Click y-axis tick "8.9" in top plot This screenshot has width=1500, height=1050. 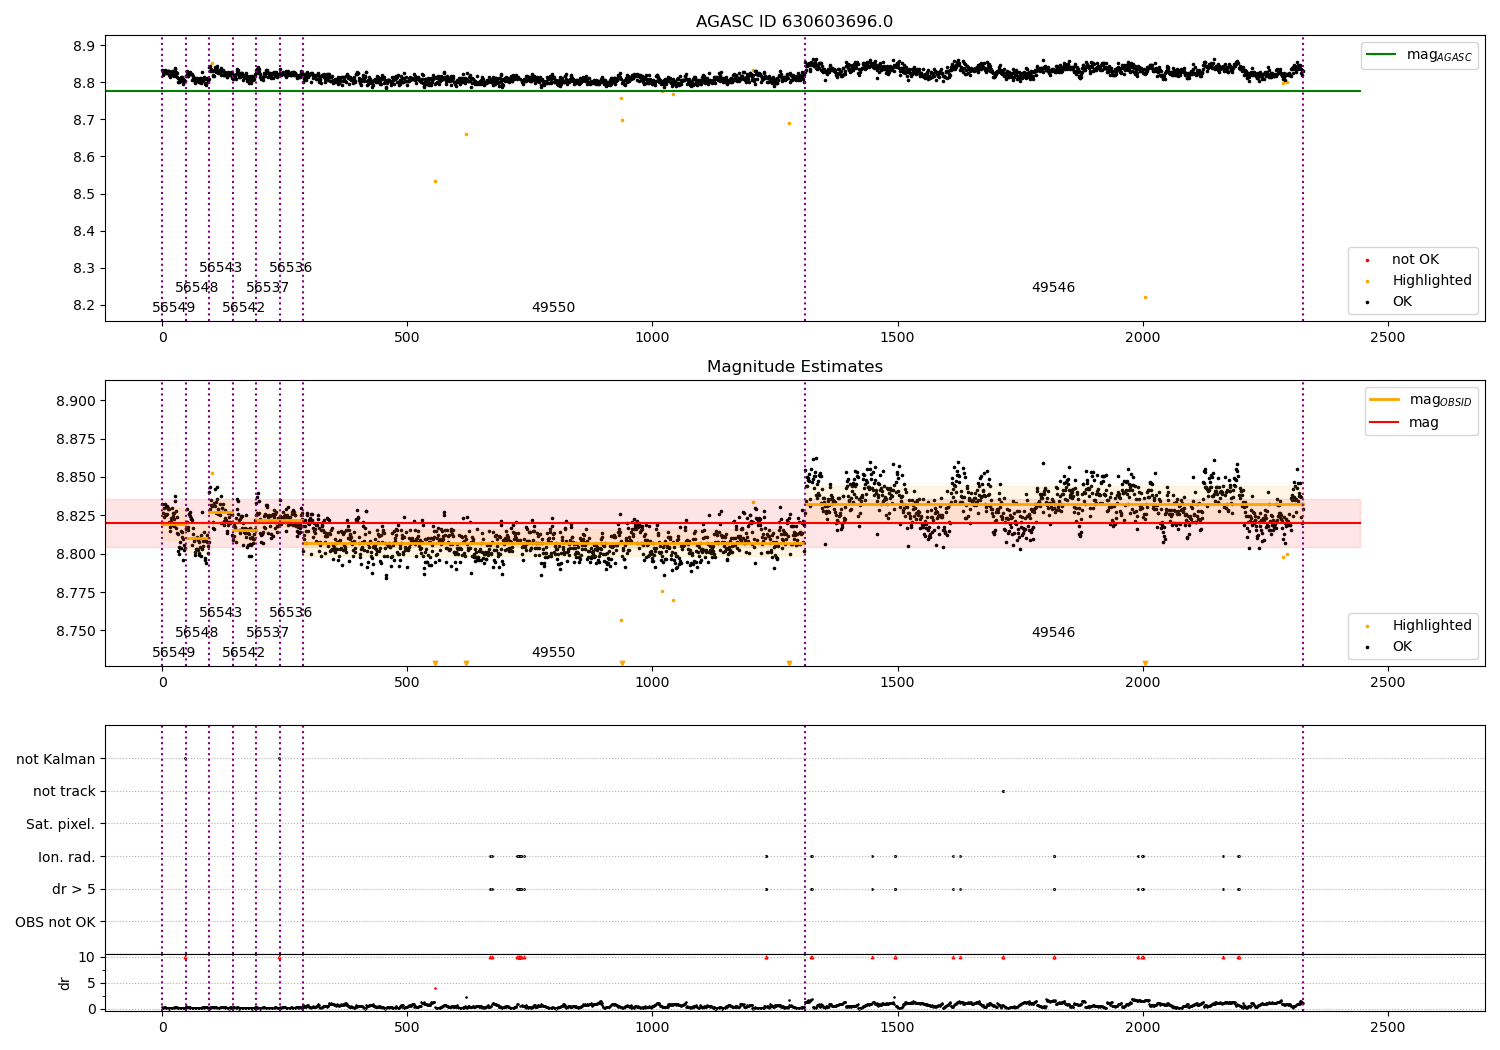(84, 46)
